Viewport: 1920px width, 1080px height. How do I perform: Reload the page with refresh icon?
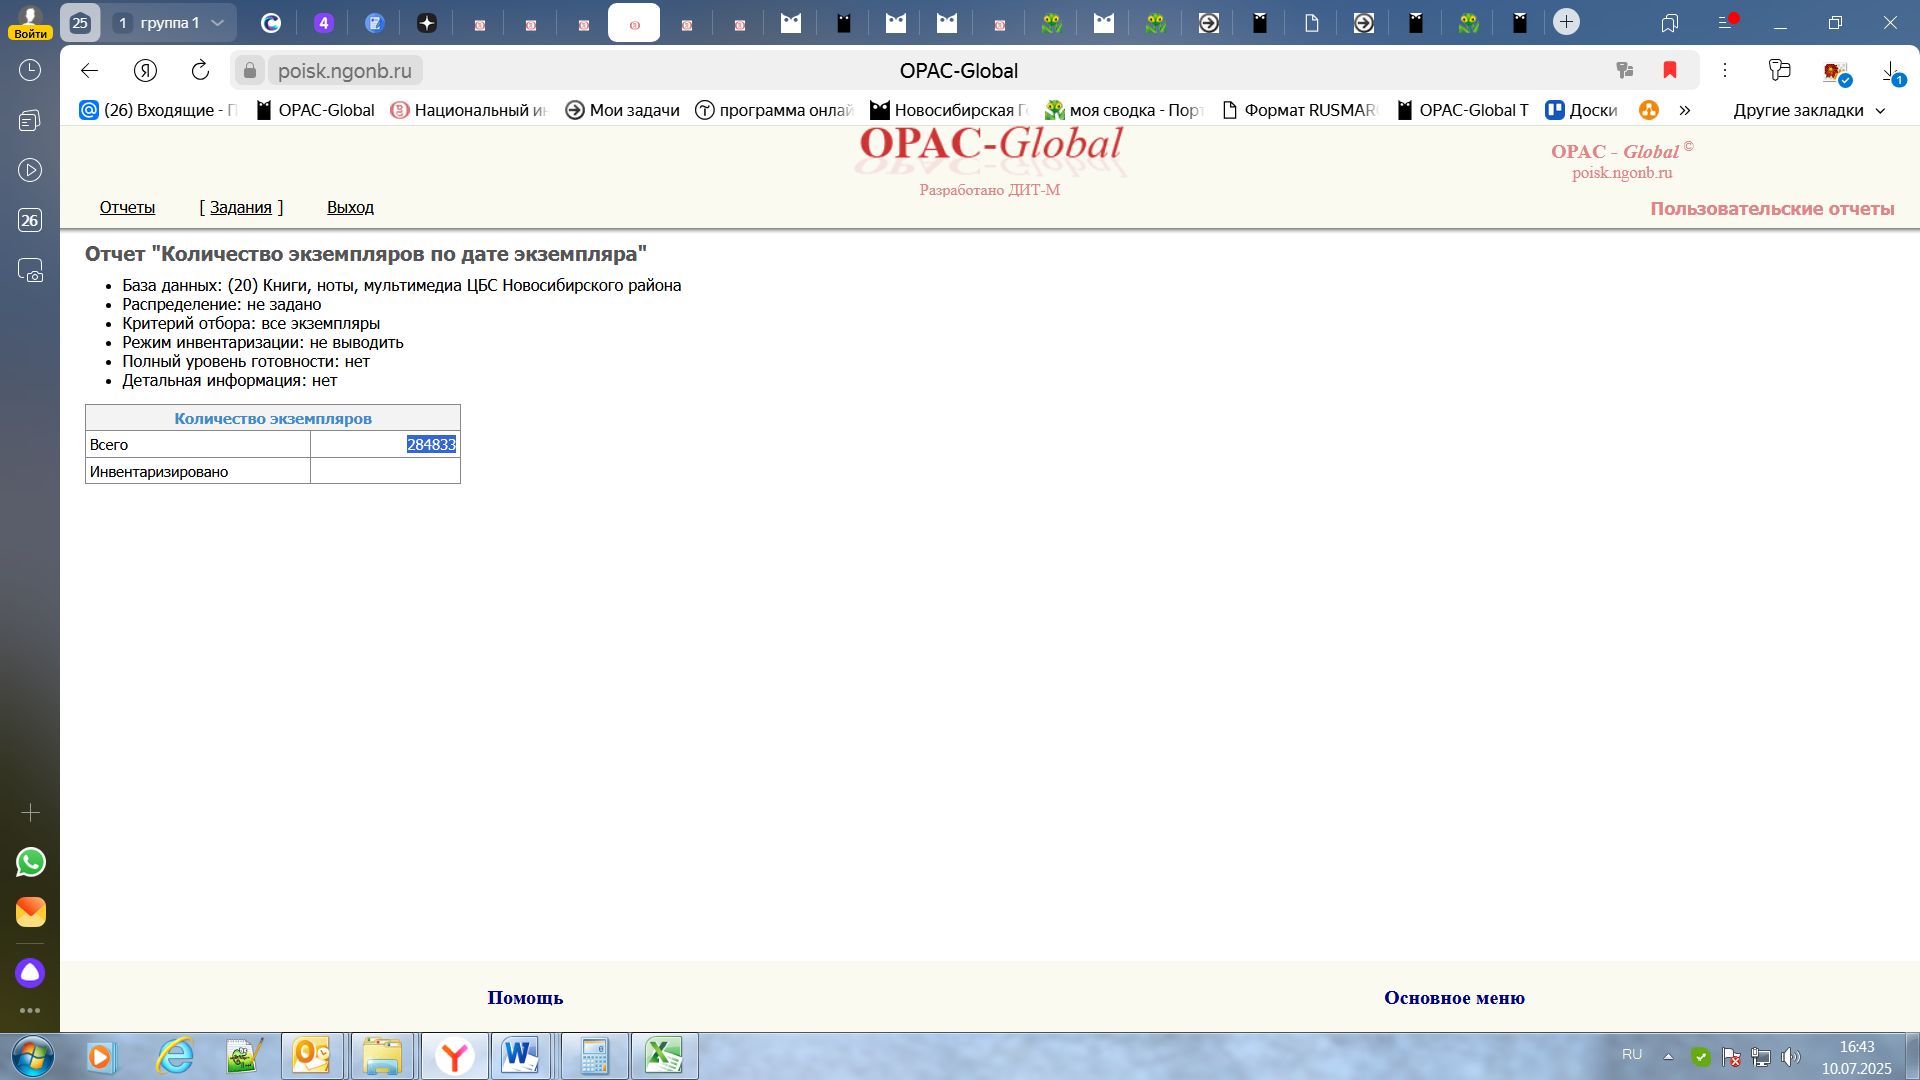tap(200, 70)
